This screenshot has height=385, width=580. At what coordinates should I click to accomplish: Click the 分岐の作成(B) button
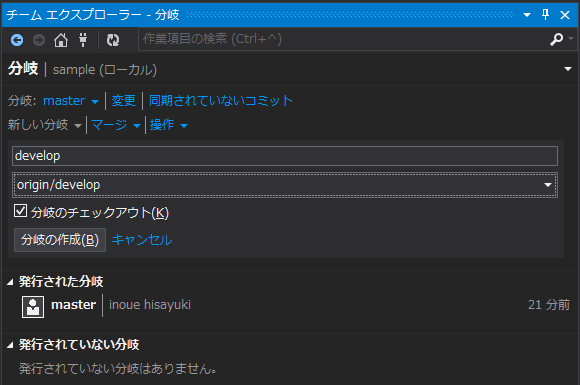tap(60, 240)
